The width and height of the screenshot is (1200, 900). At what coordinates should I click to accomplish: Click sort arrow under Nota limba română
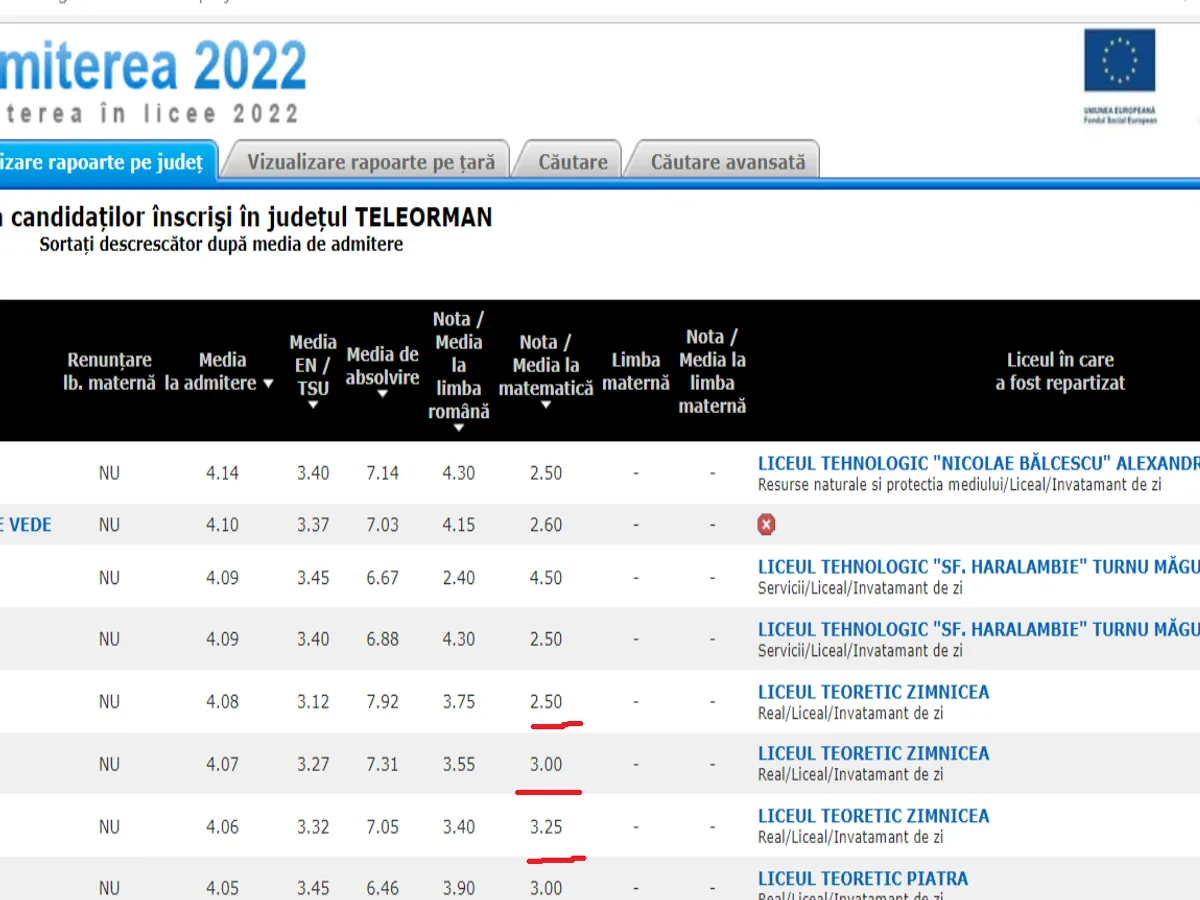pyautogui.click(x=459, y=428)
